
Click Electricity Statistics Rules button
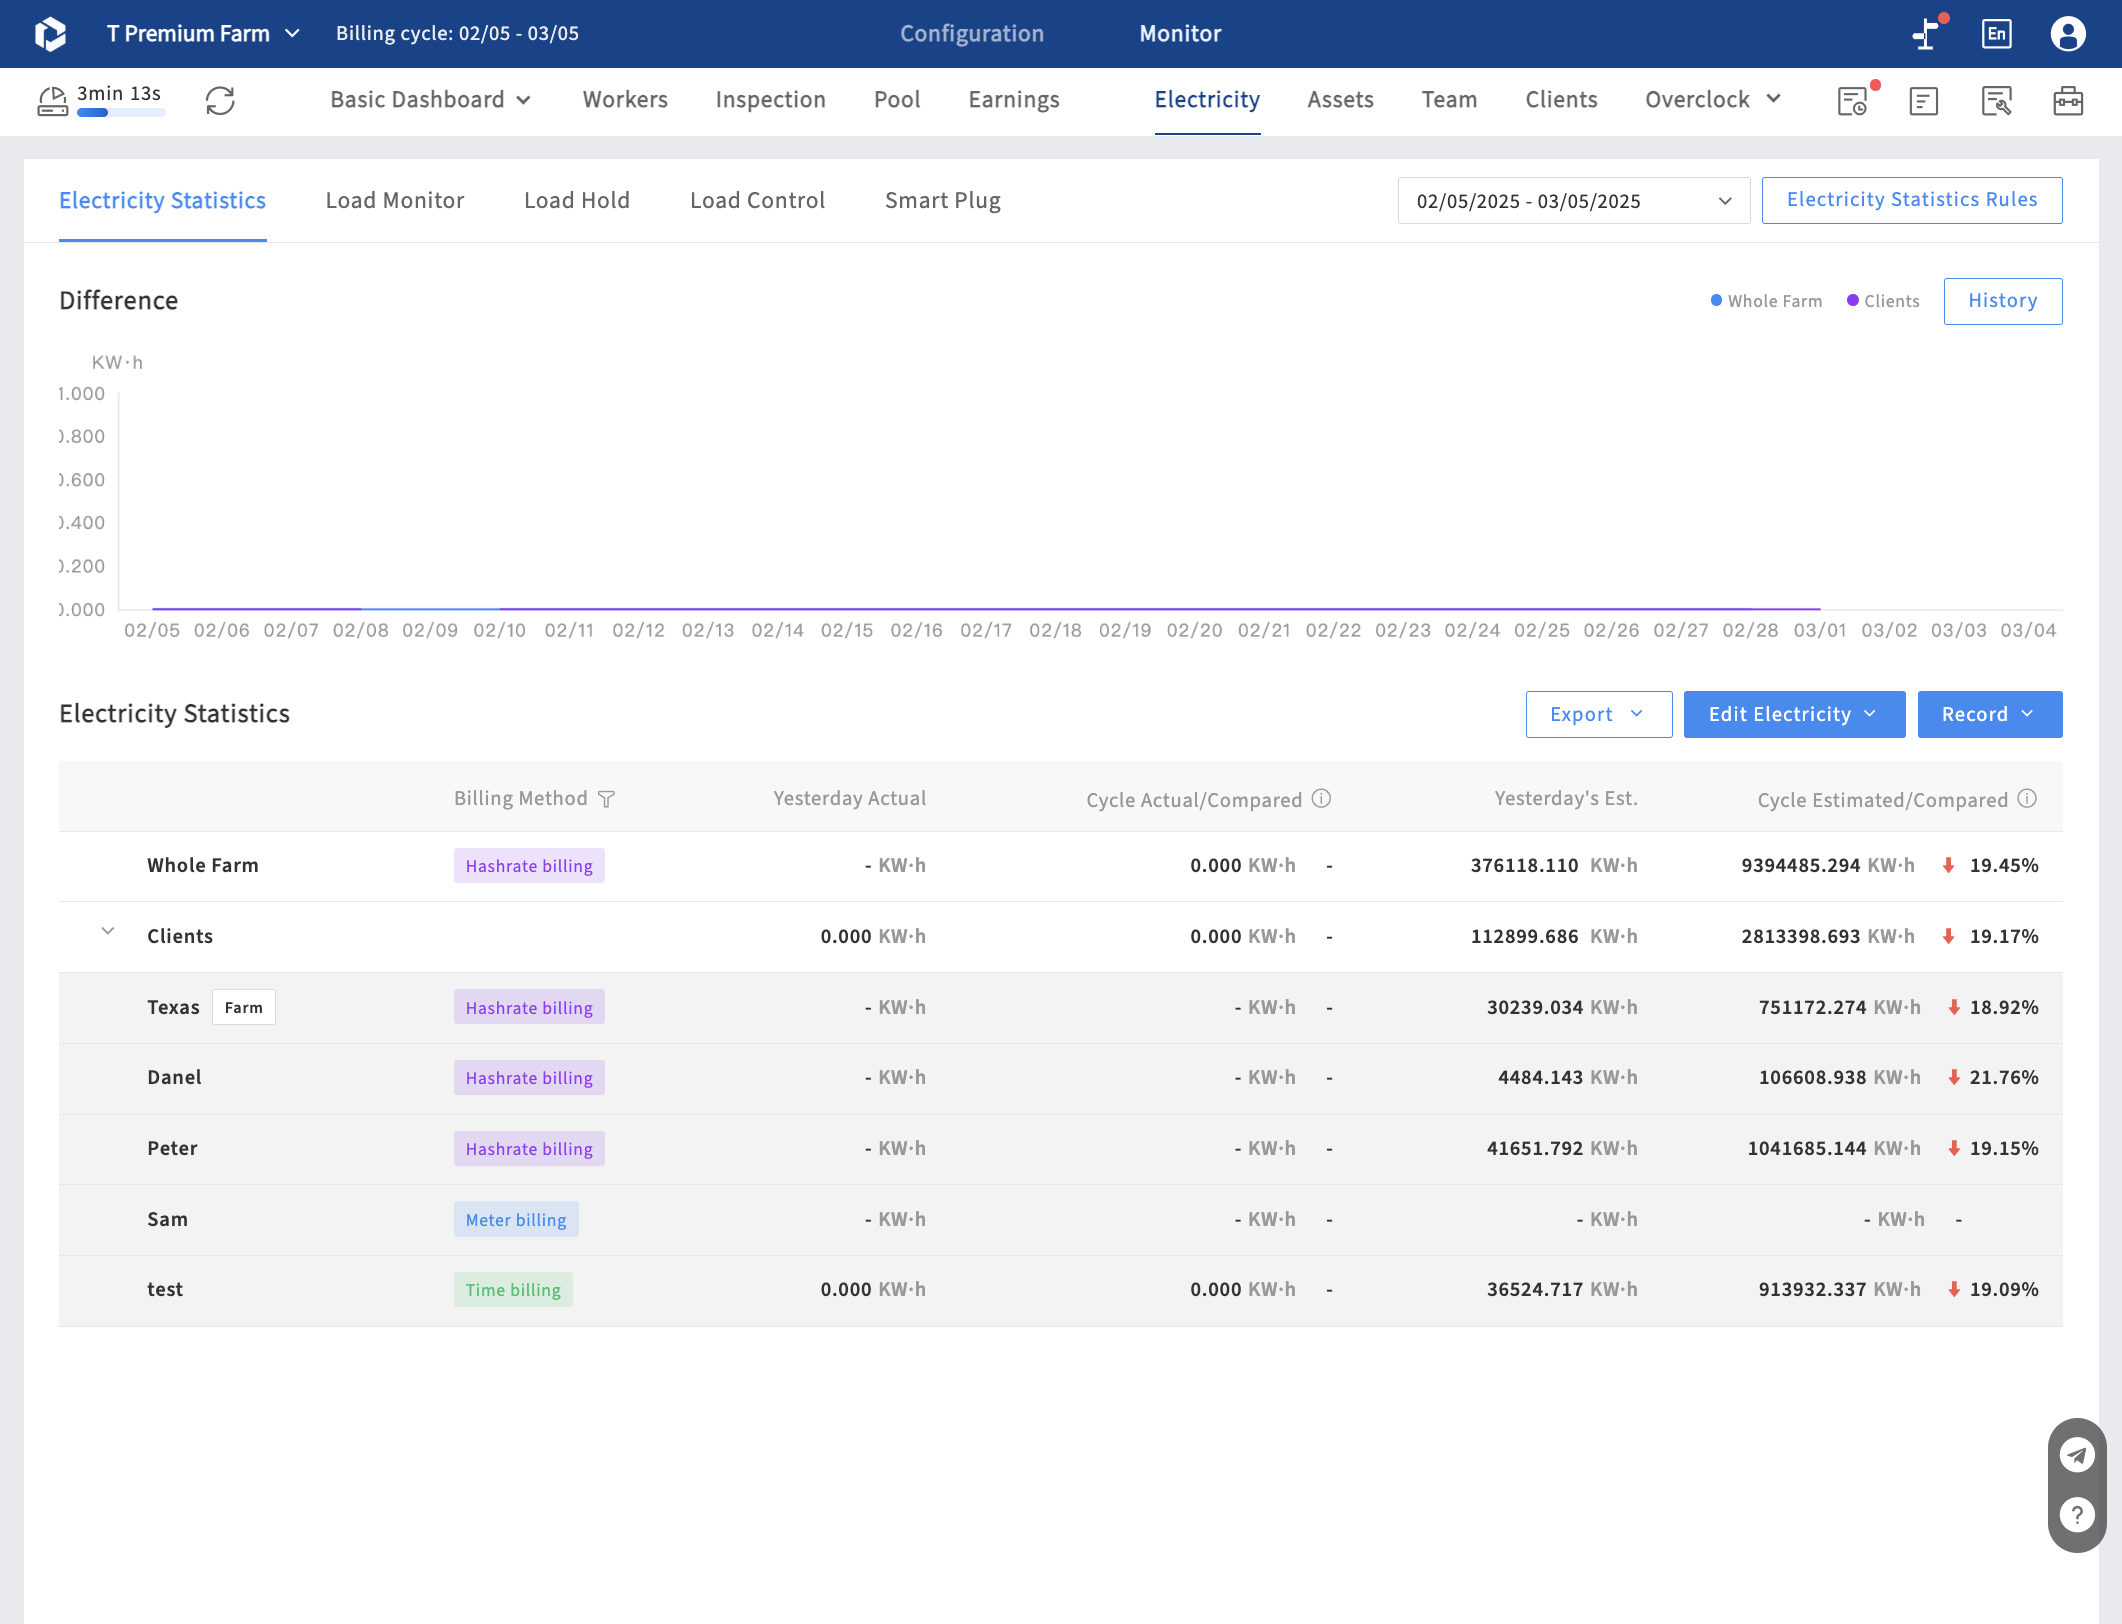1911,200
